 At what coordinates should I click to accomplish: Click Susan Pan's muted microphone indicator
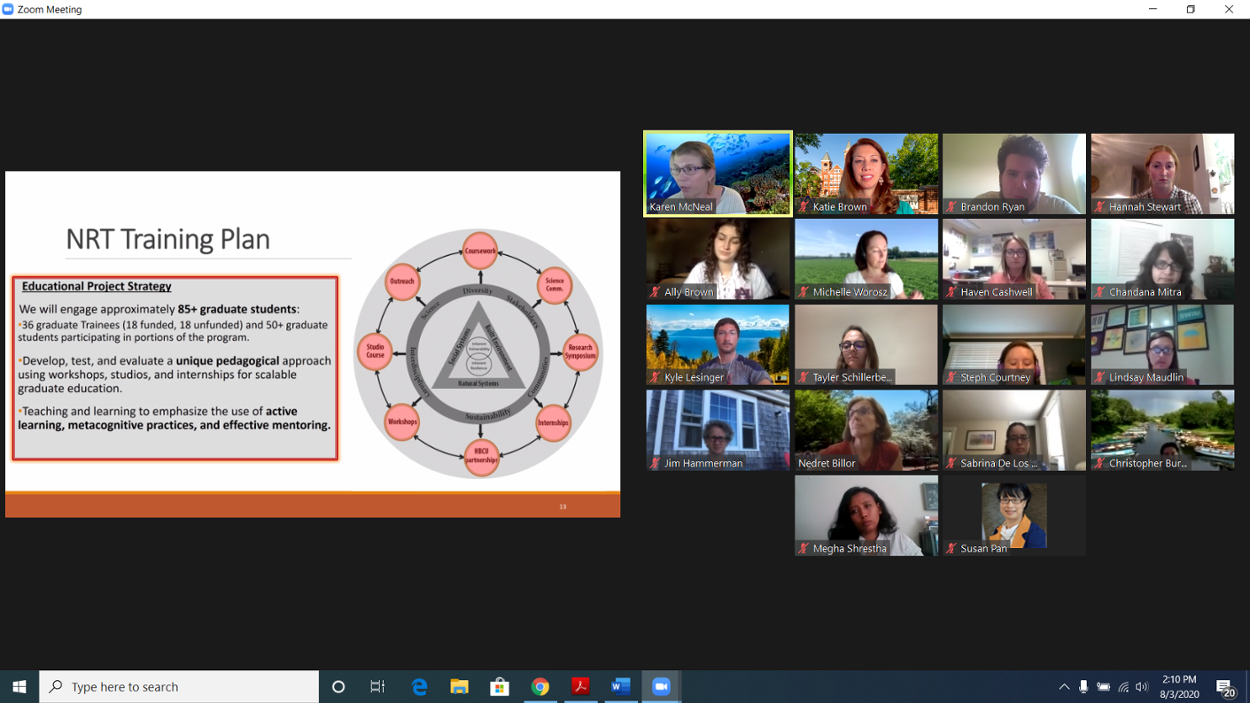click(x=952, y=549)
